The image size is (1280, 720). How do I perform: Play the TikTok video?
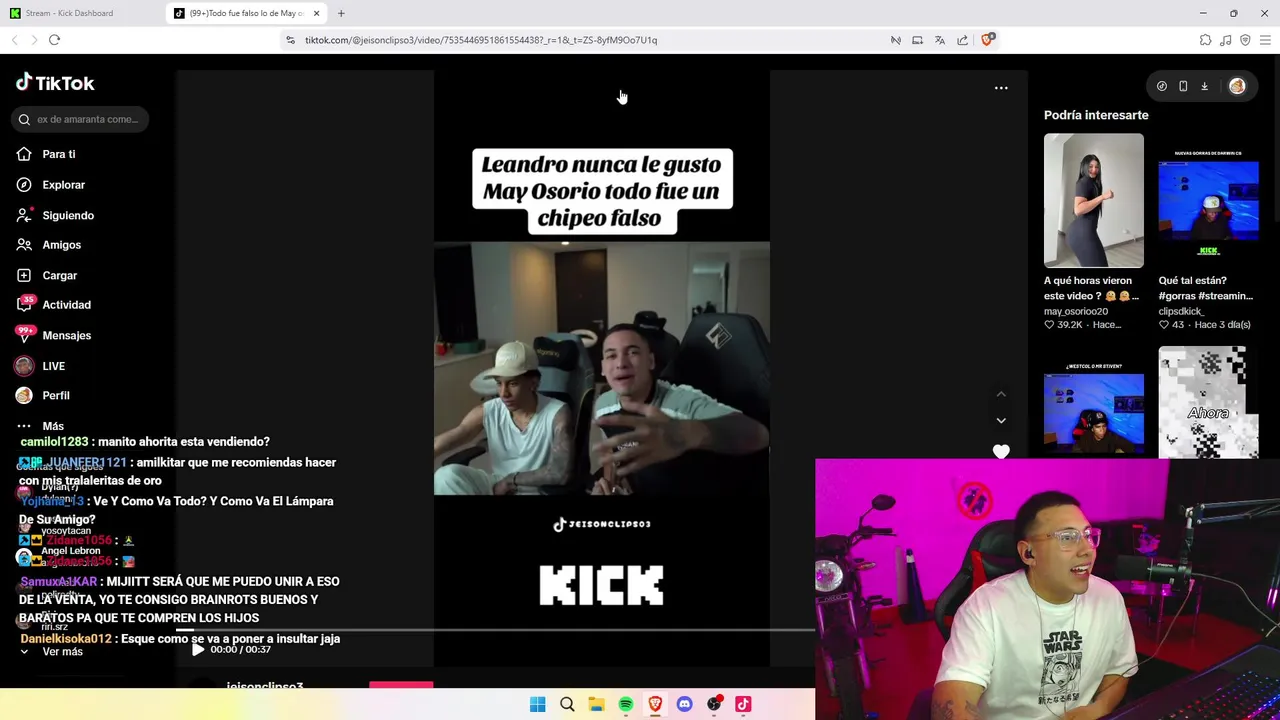[x=197, y=650]
